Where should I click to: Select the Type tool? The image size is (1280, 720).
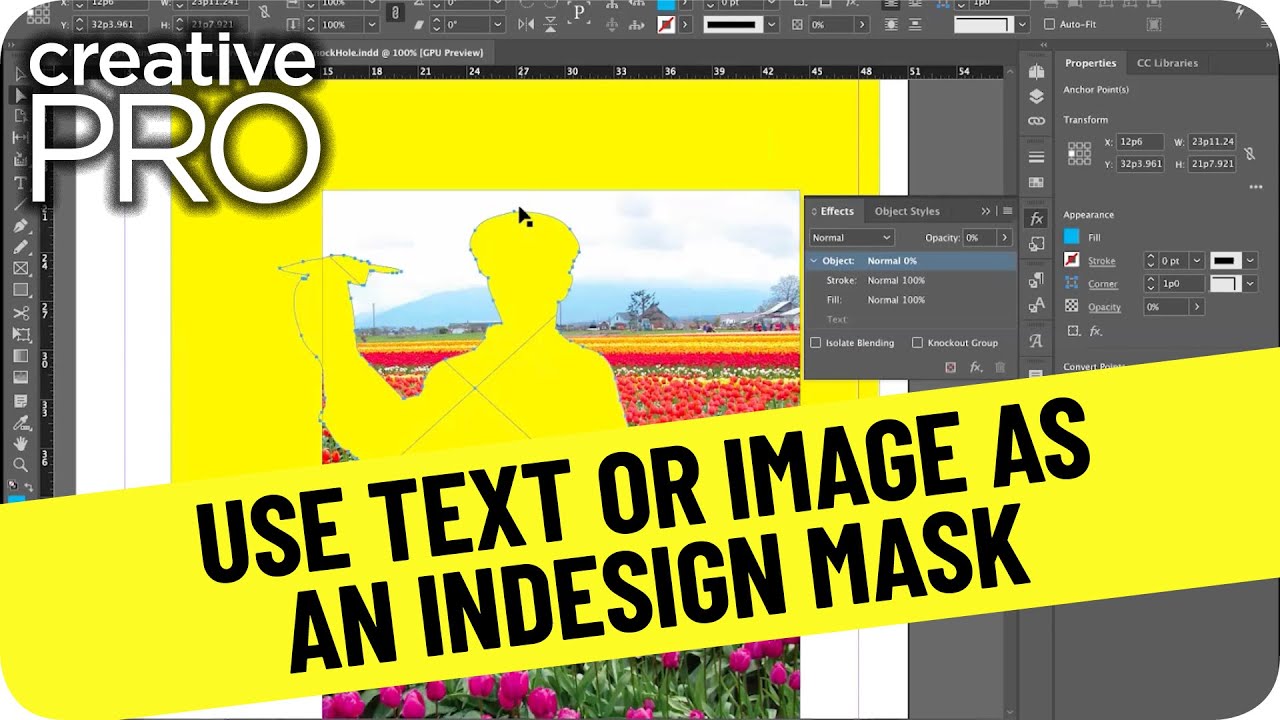(20, 182)
